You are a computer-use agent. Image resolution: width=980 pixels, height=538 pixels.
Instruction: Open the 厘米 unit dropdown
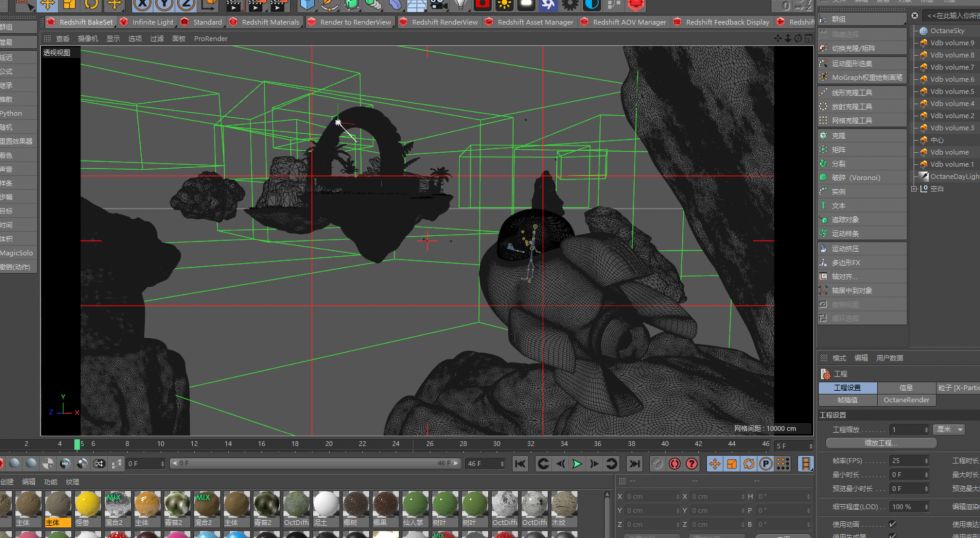(x=949, y=429)
